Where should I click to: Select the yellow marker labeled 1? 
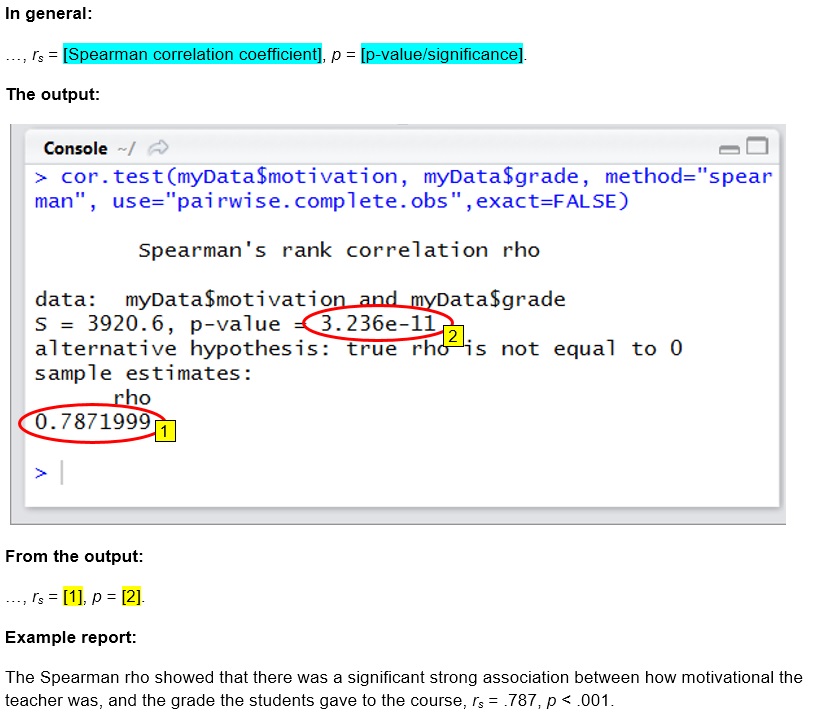coord(164,430)
